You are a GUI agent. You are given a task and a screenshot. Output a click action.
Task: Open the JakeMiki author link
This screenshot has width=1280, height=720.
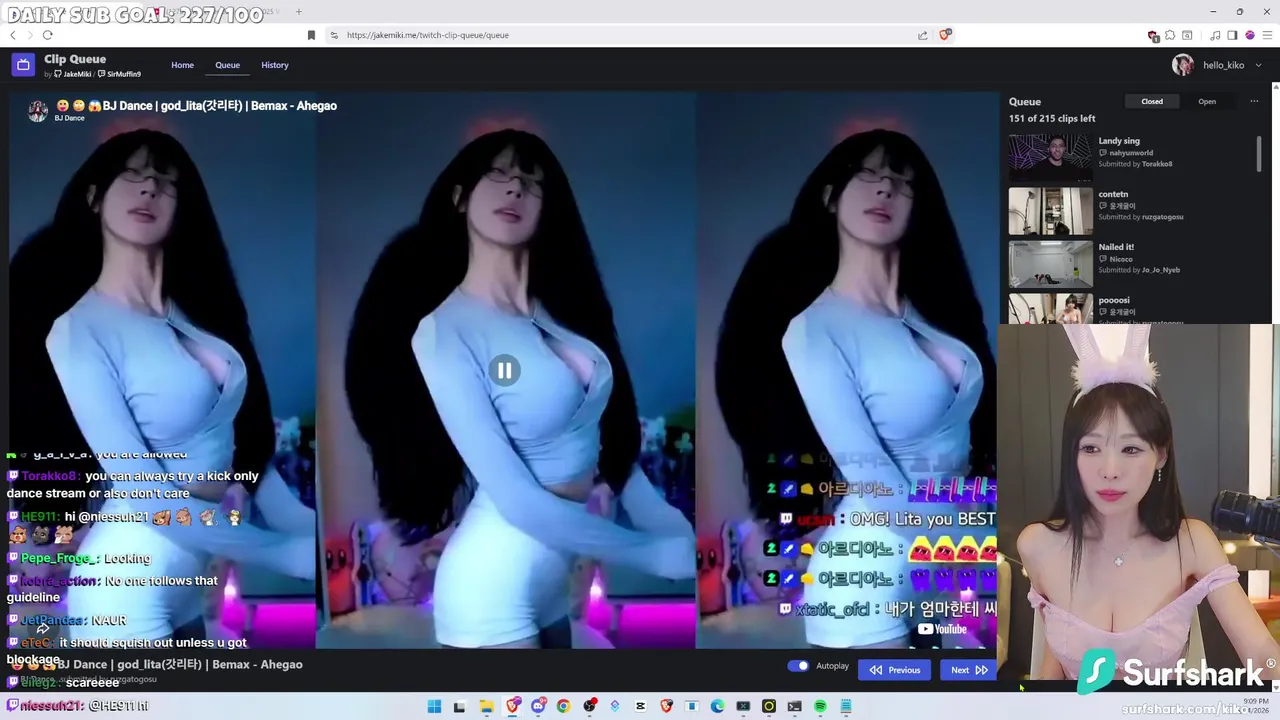click(73, 74)
